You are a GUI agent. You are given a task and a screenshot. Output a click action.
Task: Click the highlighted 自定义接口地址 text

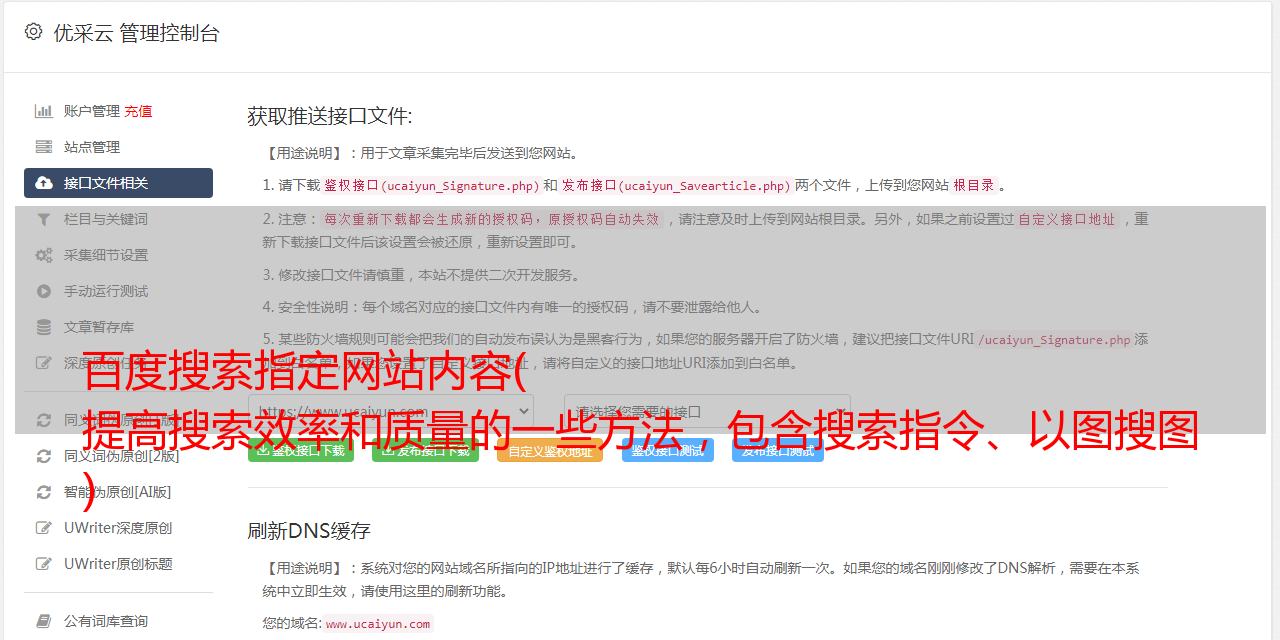click(x=1066, y=219)
